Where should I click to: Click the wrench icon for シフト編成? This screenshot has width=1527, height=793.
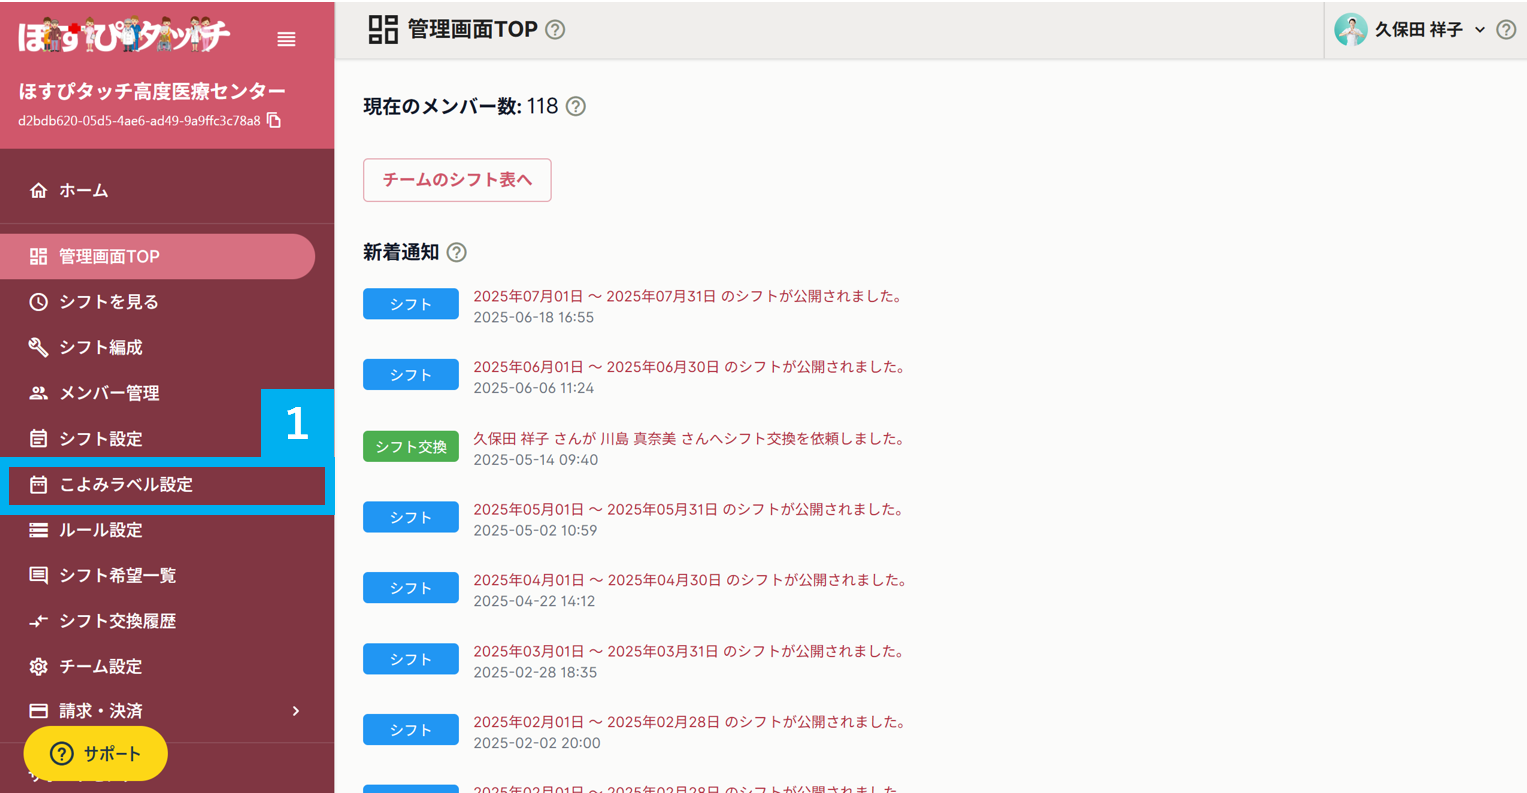coord(38,347)
